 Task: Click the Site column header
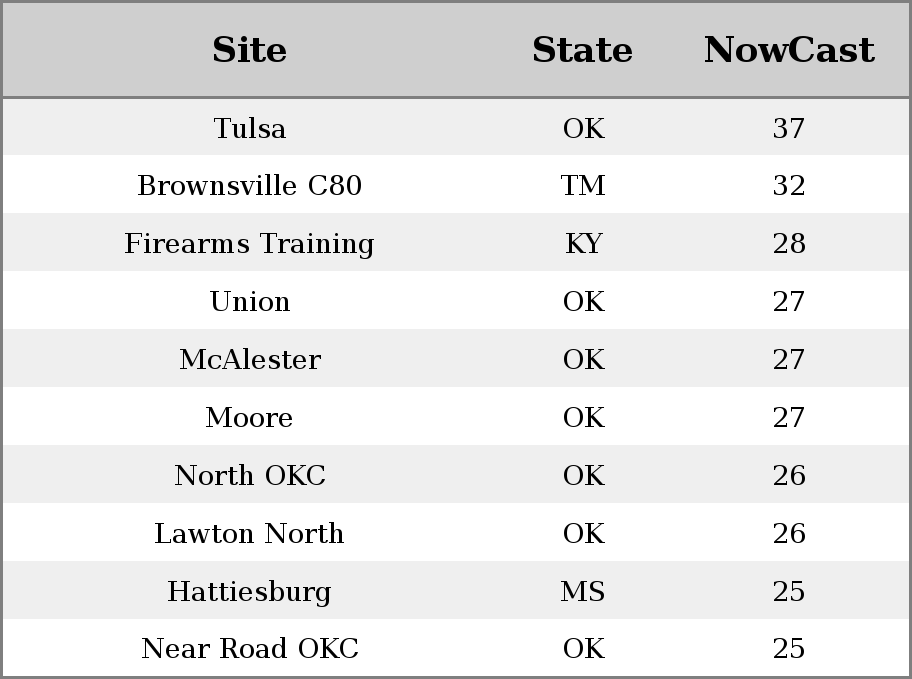point(250,50)
